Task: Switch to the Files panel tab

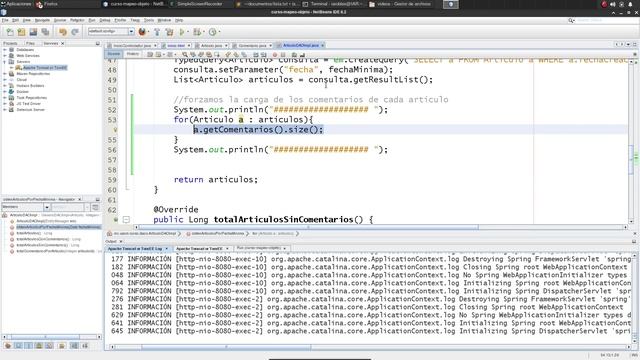Action: pos(30,43)
